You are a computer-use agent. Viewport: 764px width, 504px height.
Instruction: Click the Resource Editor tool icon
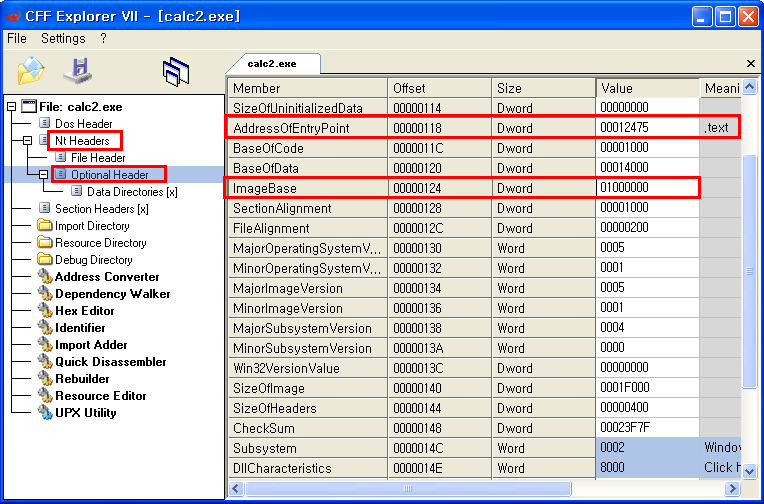point(45,395)
